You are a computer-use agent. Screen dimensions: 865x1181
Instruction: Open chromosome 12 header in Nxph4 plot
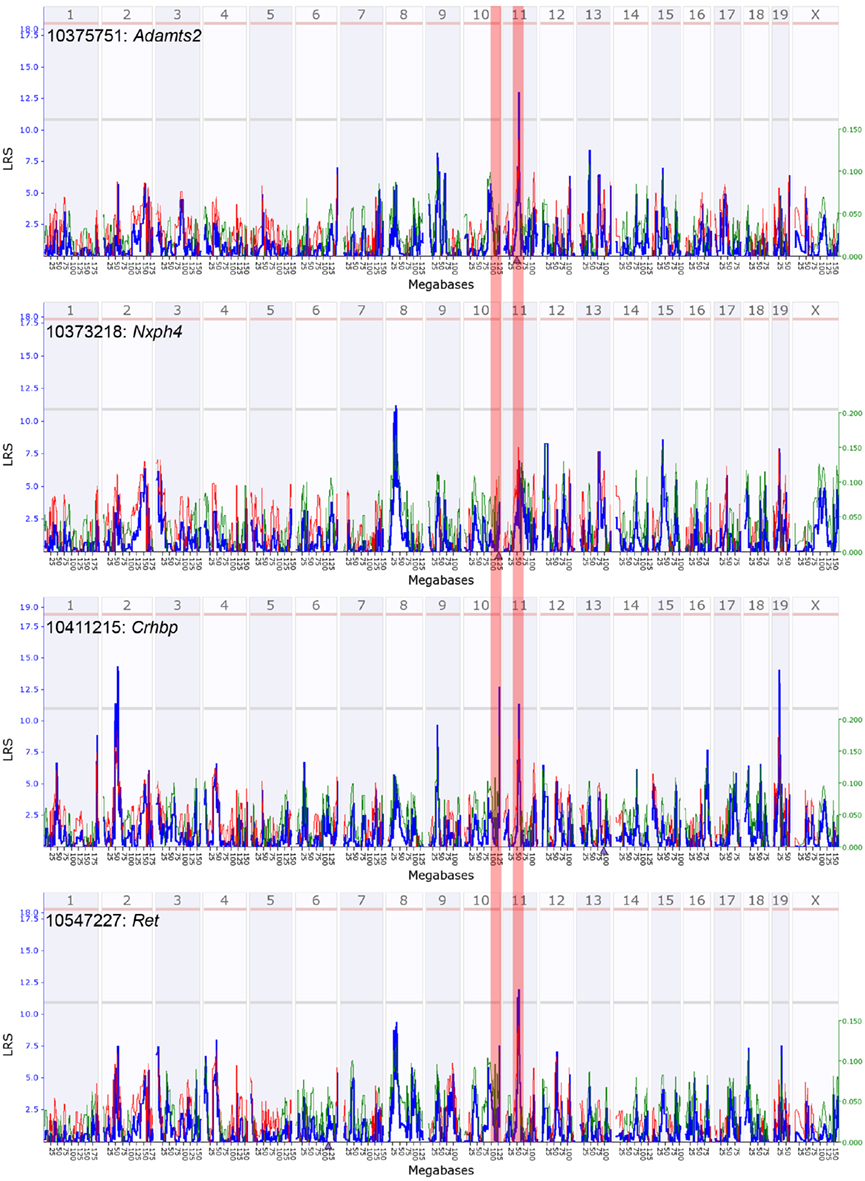click(556, 310)
